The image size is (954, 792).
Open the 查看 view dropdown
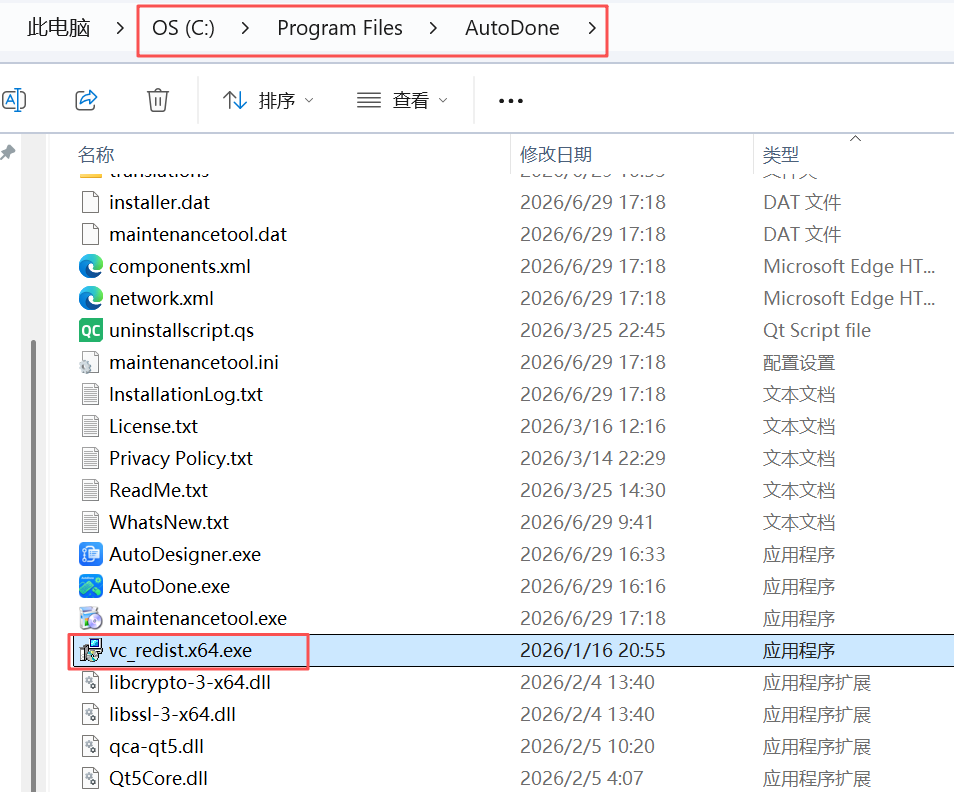pyautogui.click(x=402, y=100)
